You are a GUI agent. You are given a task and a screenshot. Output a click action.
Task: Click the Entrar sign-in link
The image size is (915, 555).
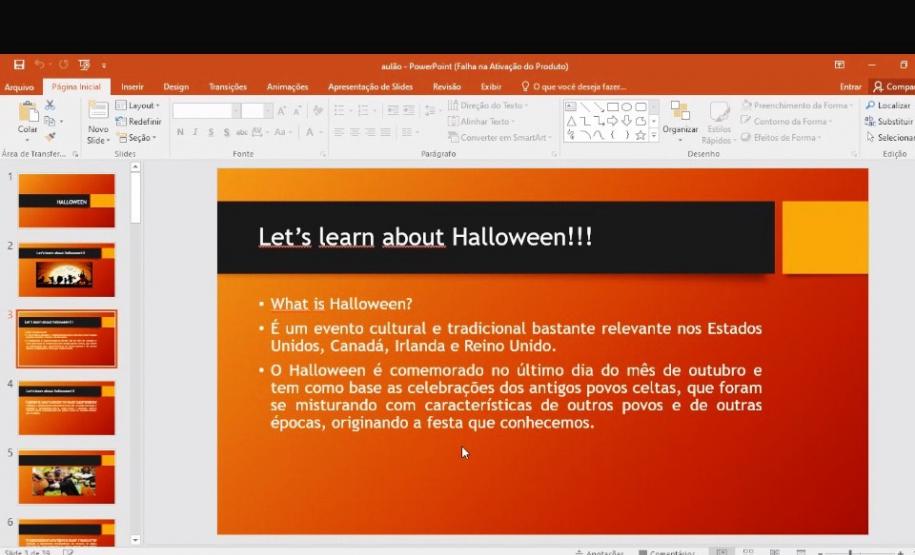point(850,87)
